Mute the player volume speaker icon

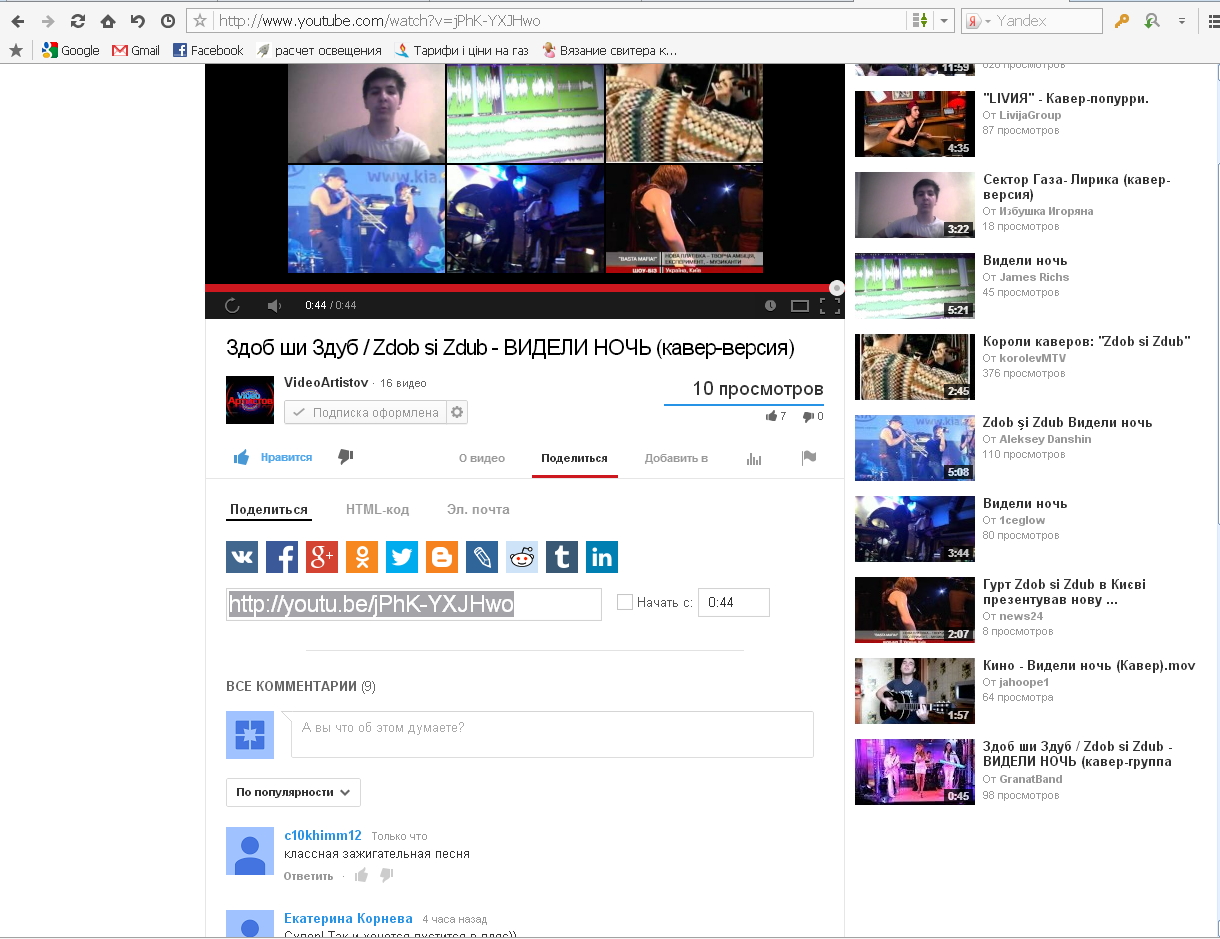(274, 306)
